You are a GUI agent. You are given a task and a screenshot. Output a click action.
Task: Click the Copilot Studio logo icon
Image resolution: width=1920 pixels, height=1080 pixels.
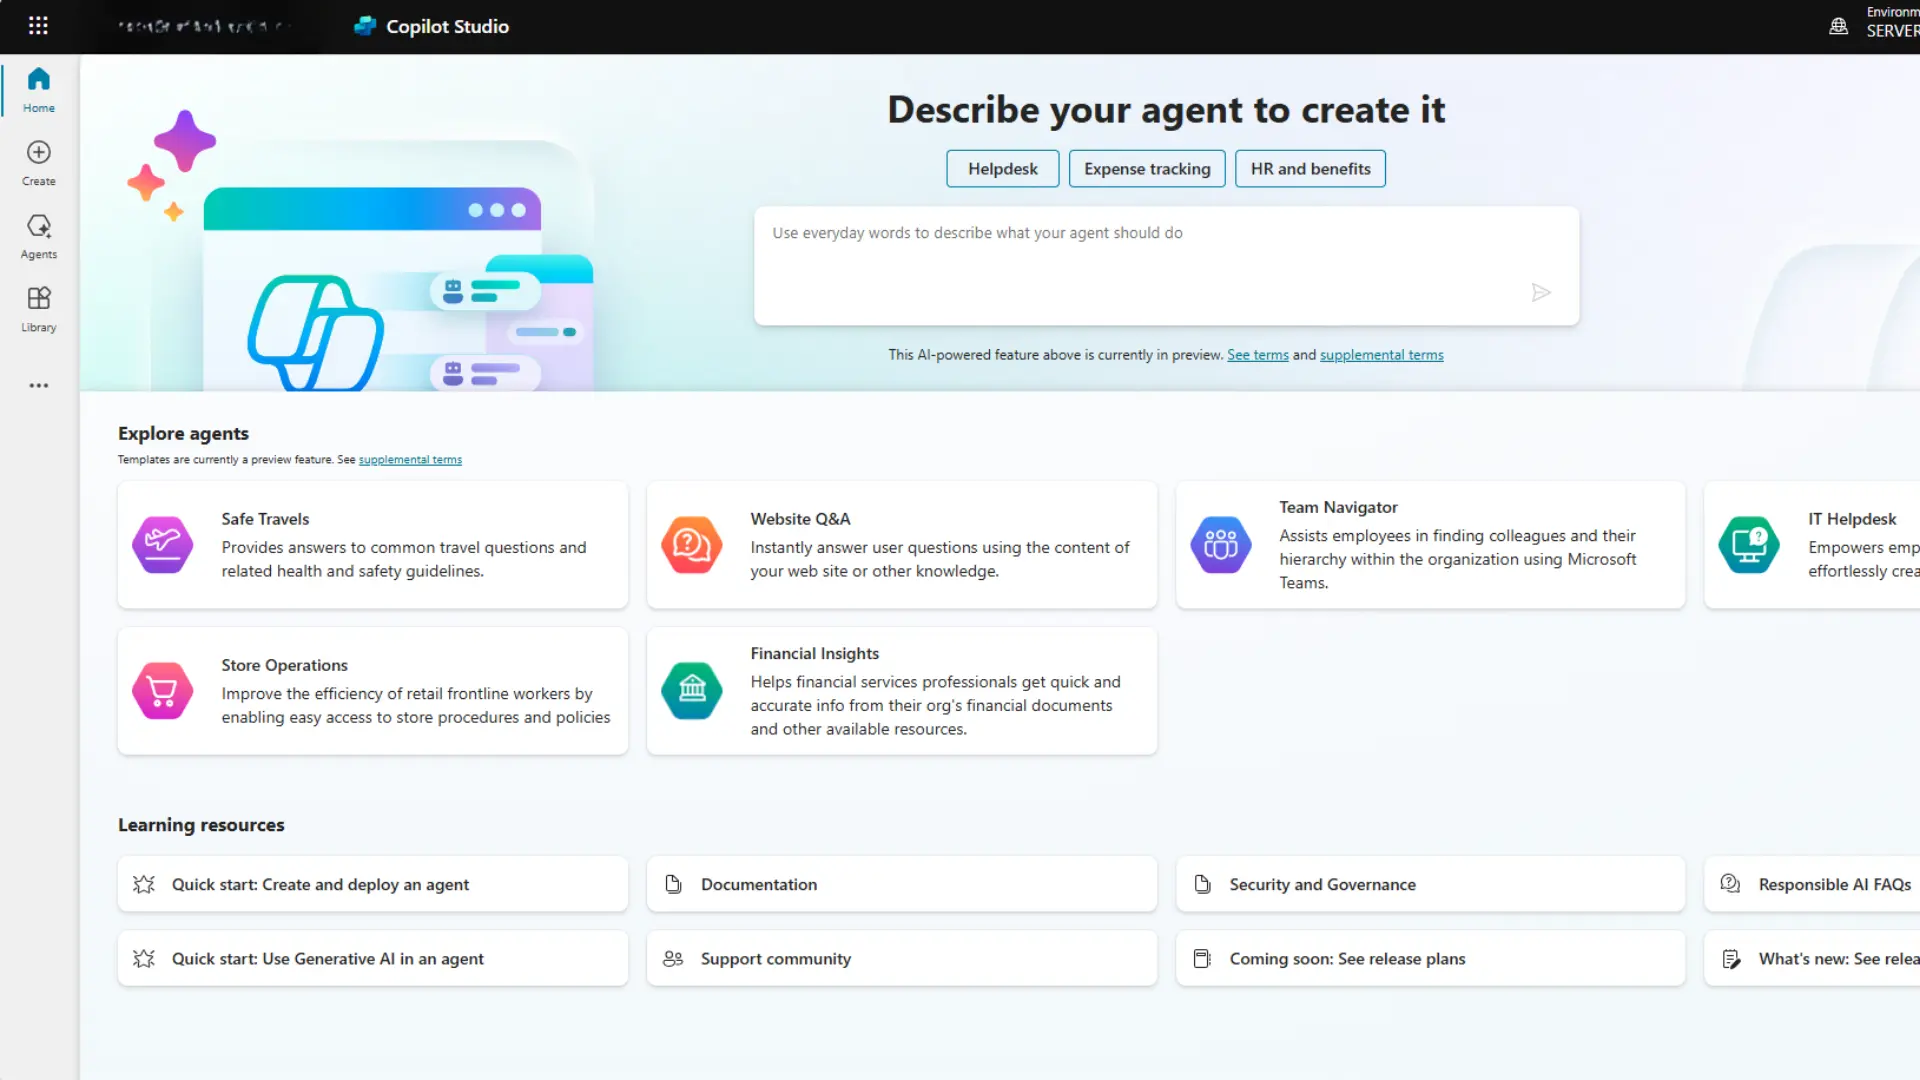365,25
